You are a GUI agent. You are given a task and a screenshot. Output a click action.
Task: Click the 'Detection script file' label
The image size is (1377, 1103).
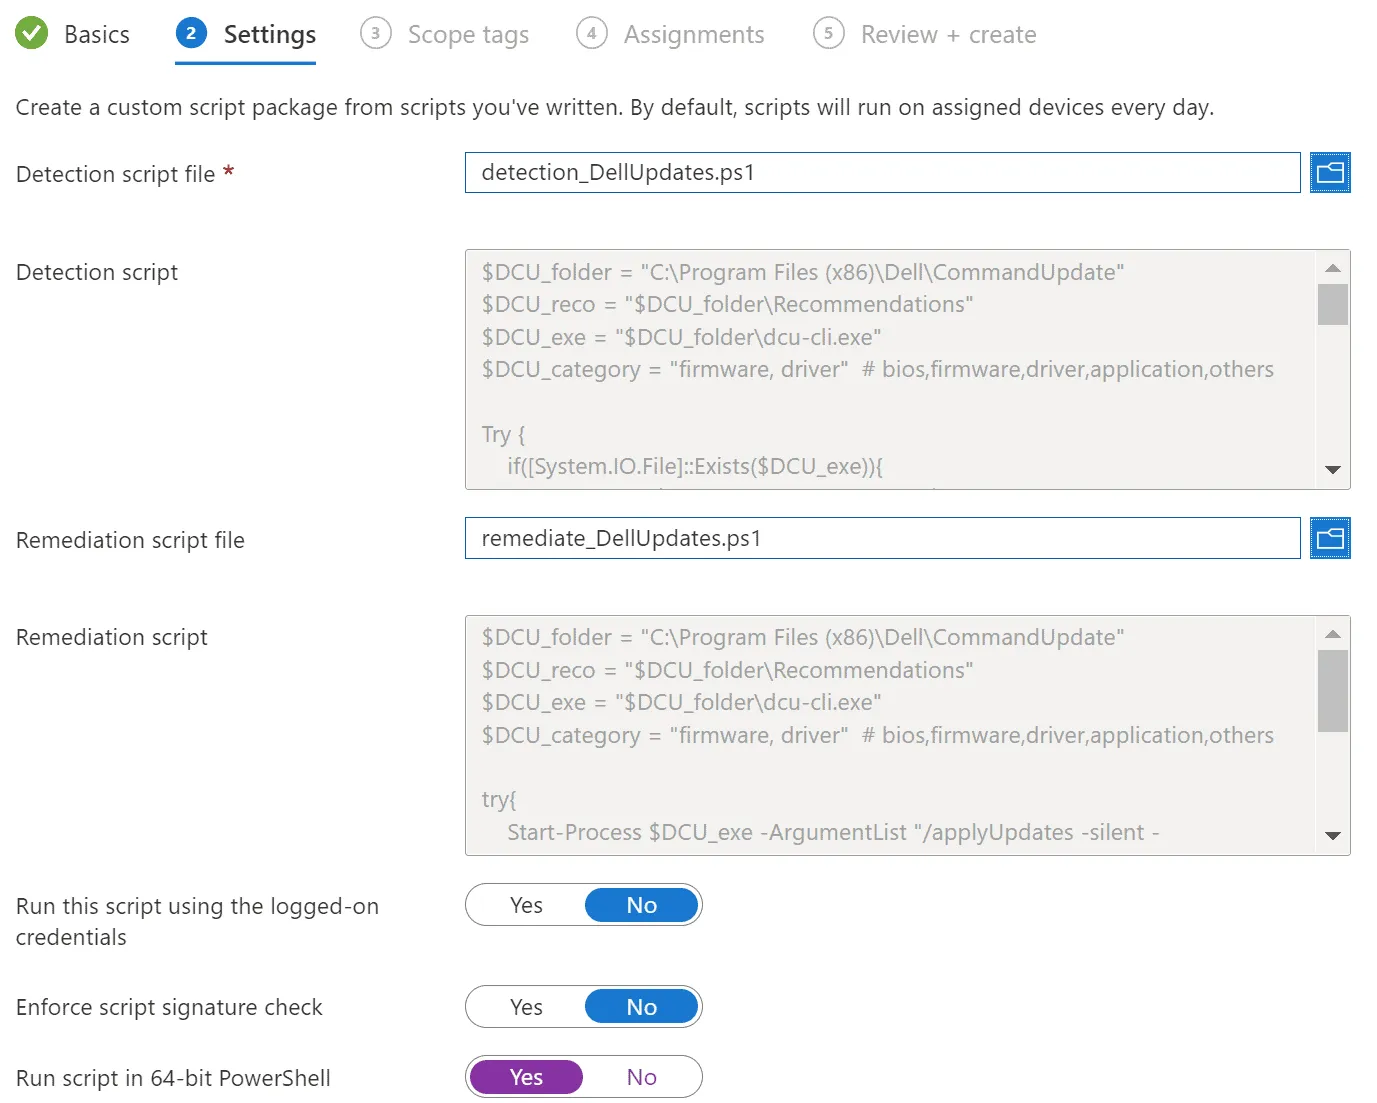coord(116,174)
